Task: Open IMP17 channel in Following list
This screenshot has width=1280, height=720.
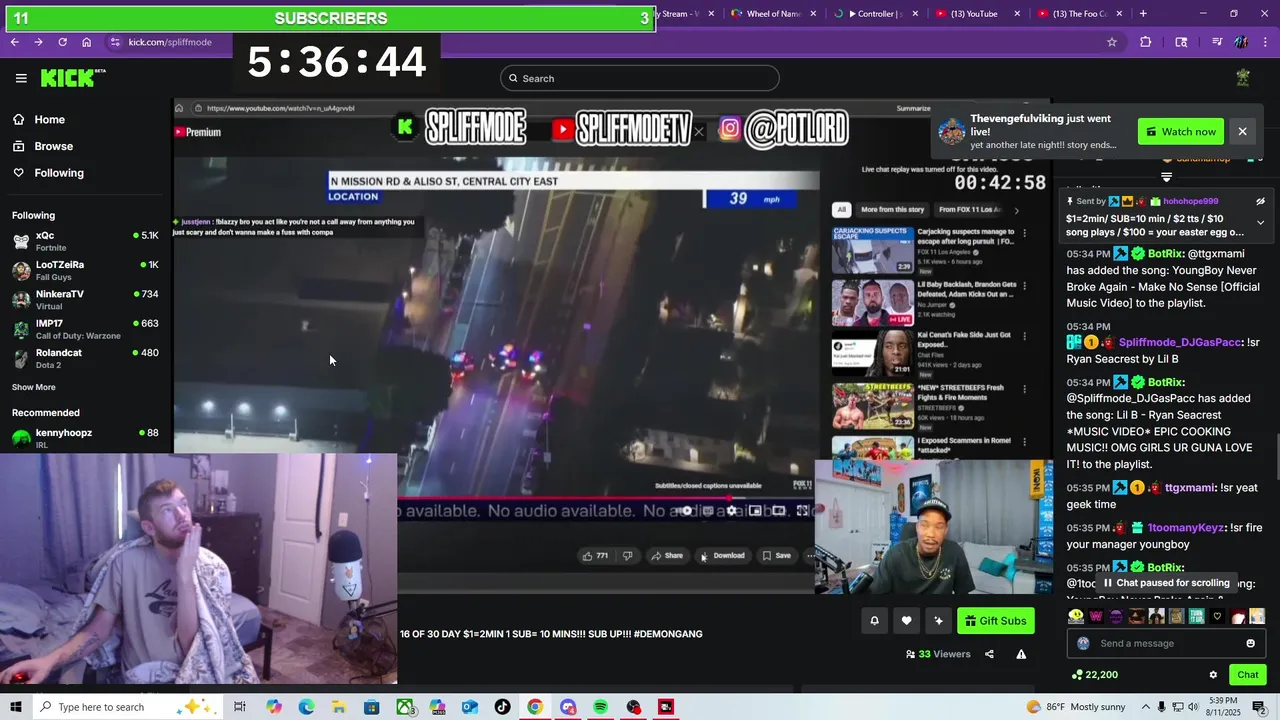Action: (x=85, y=329)
